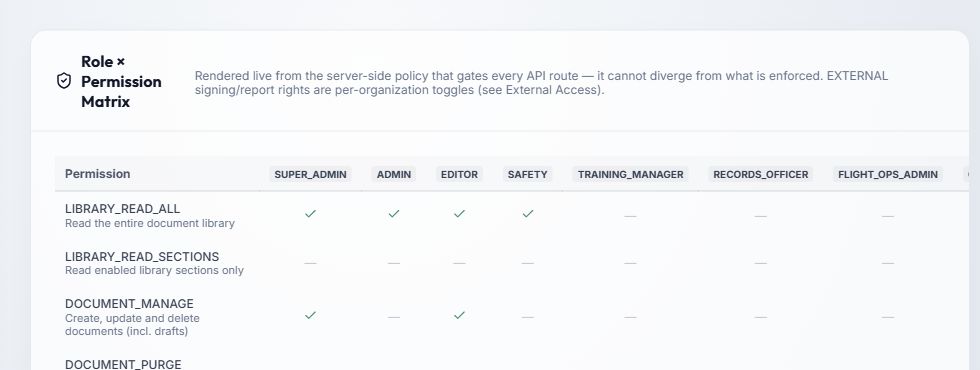Image resolution: width=980 pixels, height=370 pixels.
Task: Click LIBRARY_READ_ALL checkmark under ADMIN
Action: tap(394, 214)
